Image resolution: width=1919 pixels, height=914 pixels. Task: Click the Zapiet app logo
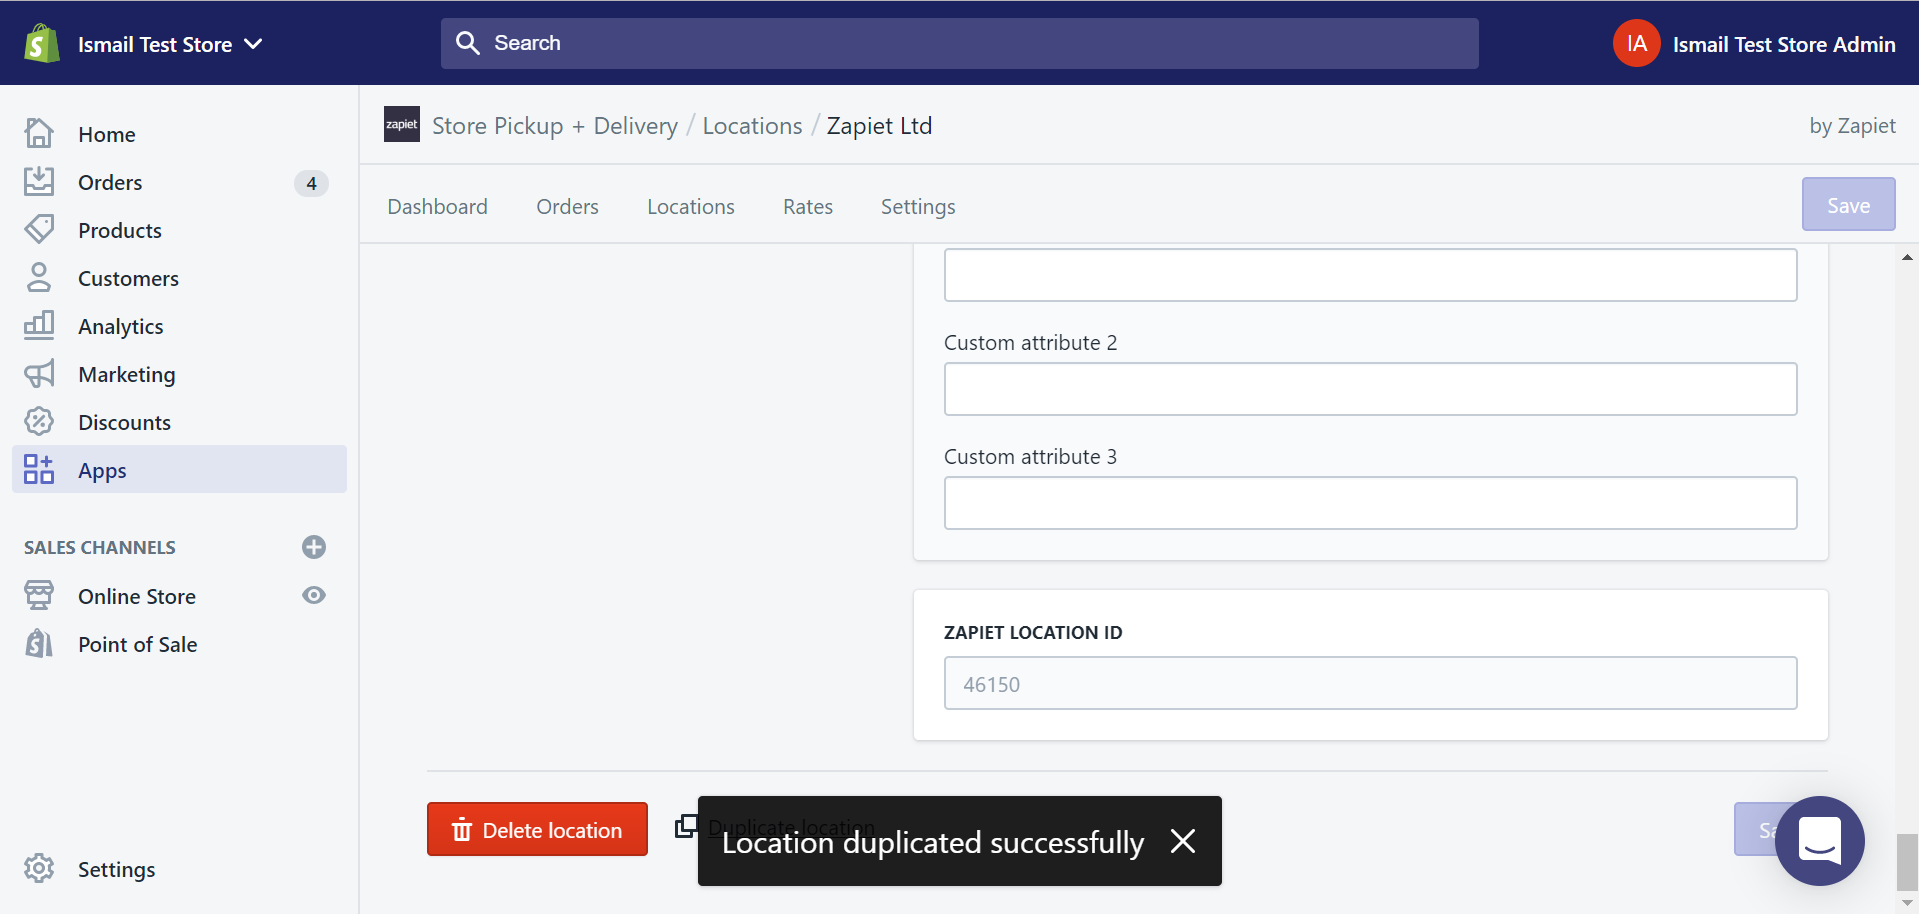pyautogui.click(x=402, y=124)
